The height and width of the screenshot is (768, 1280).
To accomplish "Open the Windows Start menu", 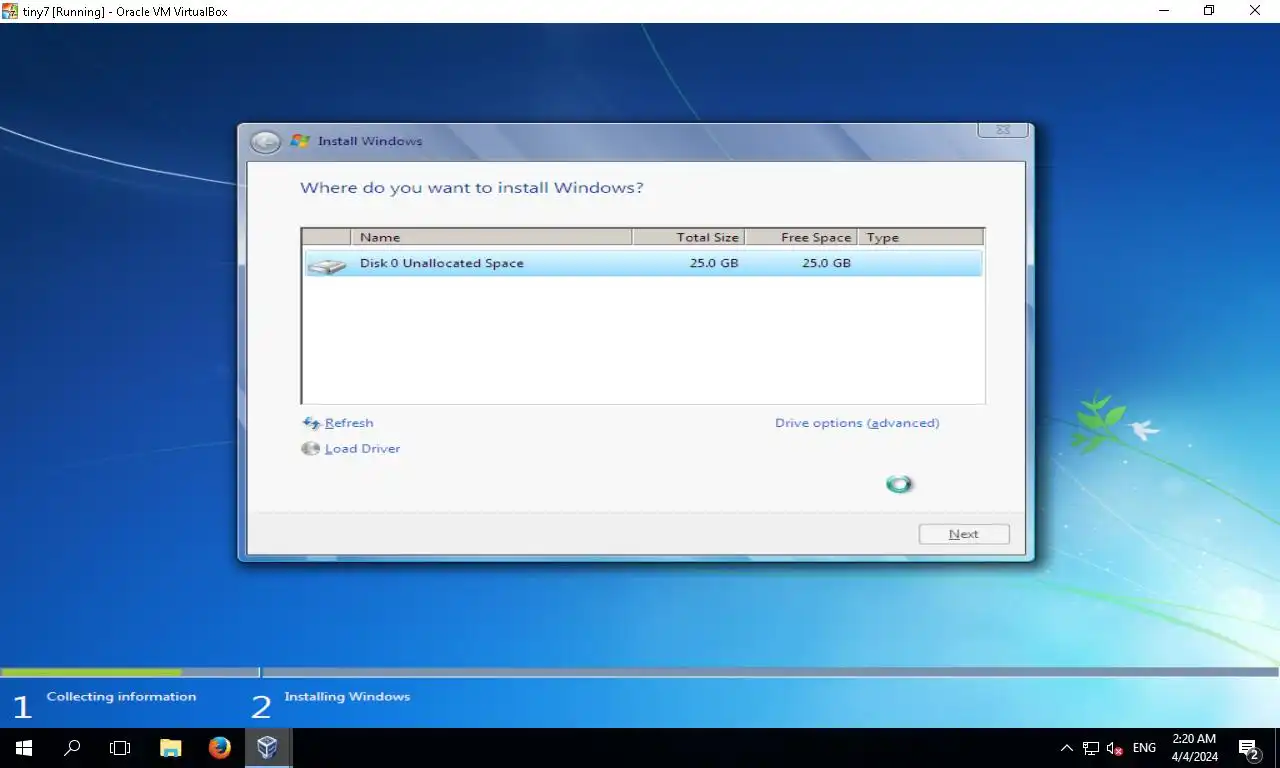I will (24, 748).
